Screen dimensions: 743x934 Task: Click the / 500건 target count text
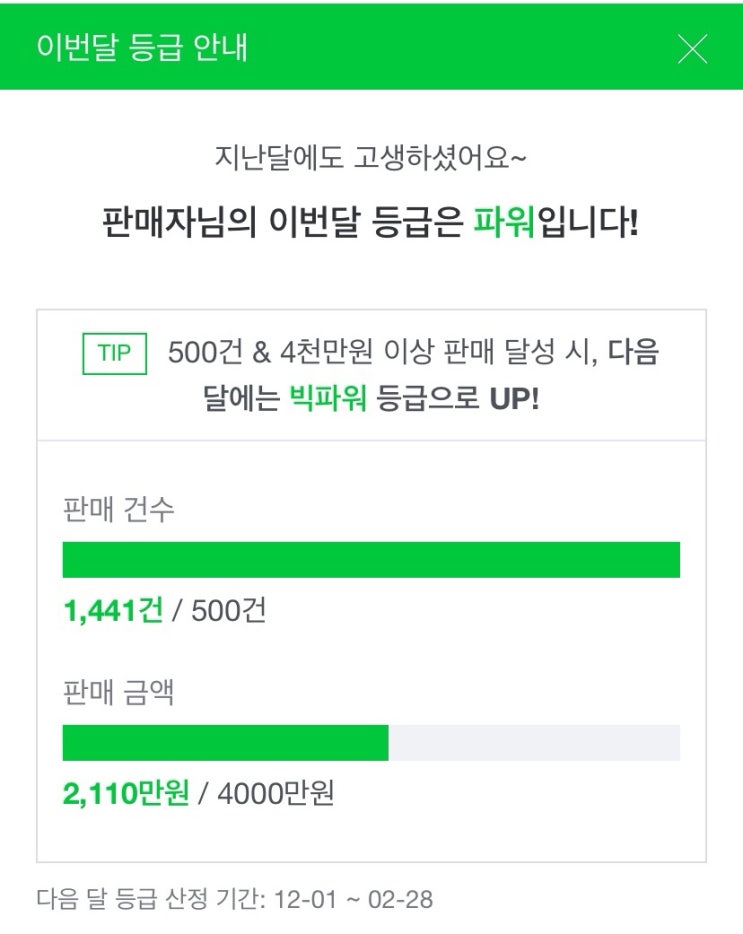(220, 611)
